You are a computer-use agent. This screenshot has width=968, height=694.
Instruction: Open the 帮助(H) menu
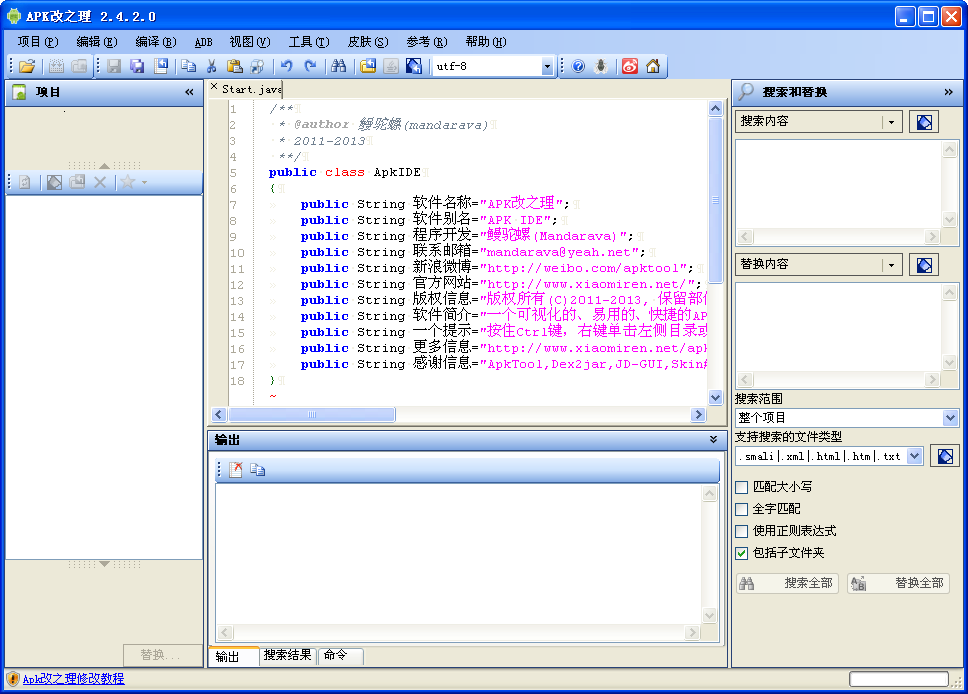[486, 41]
